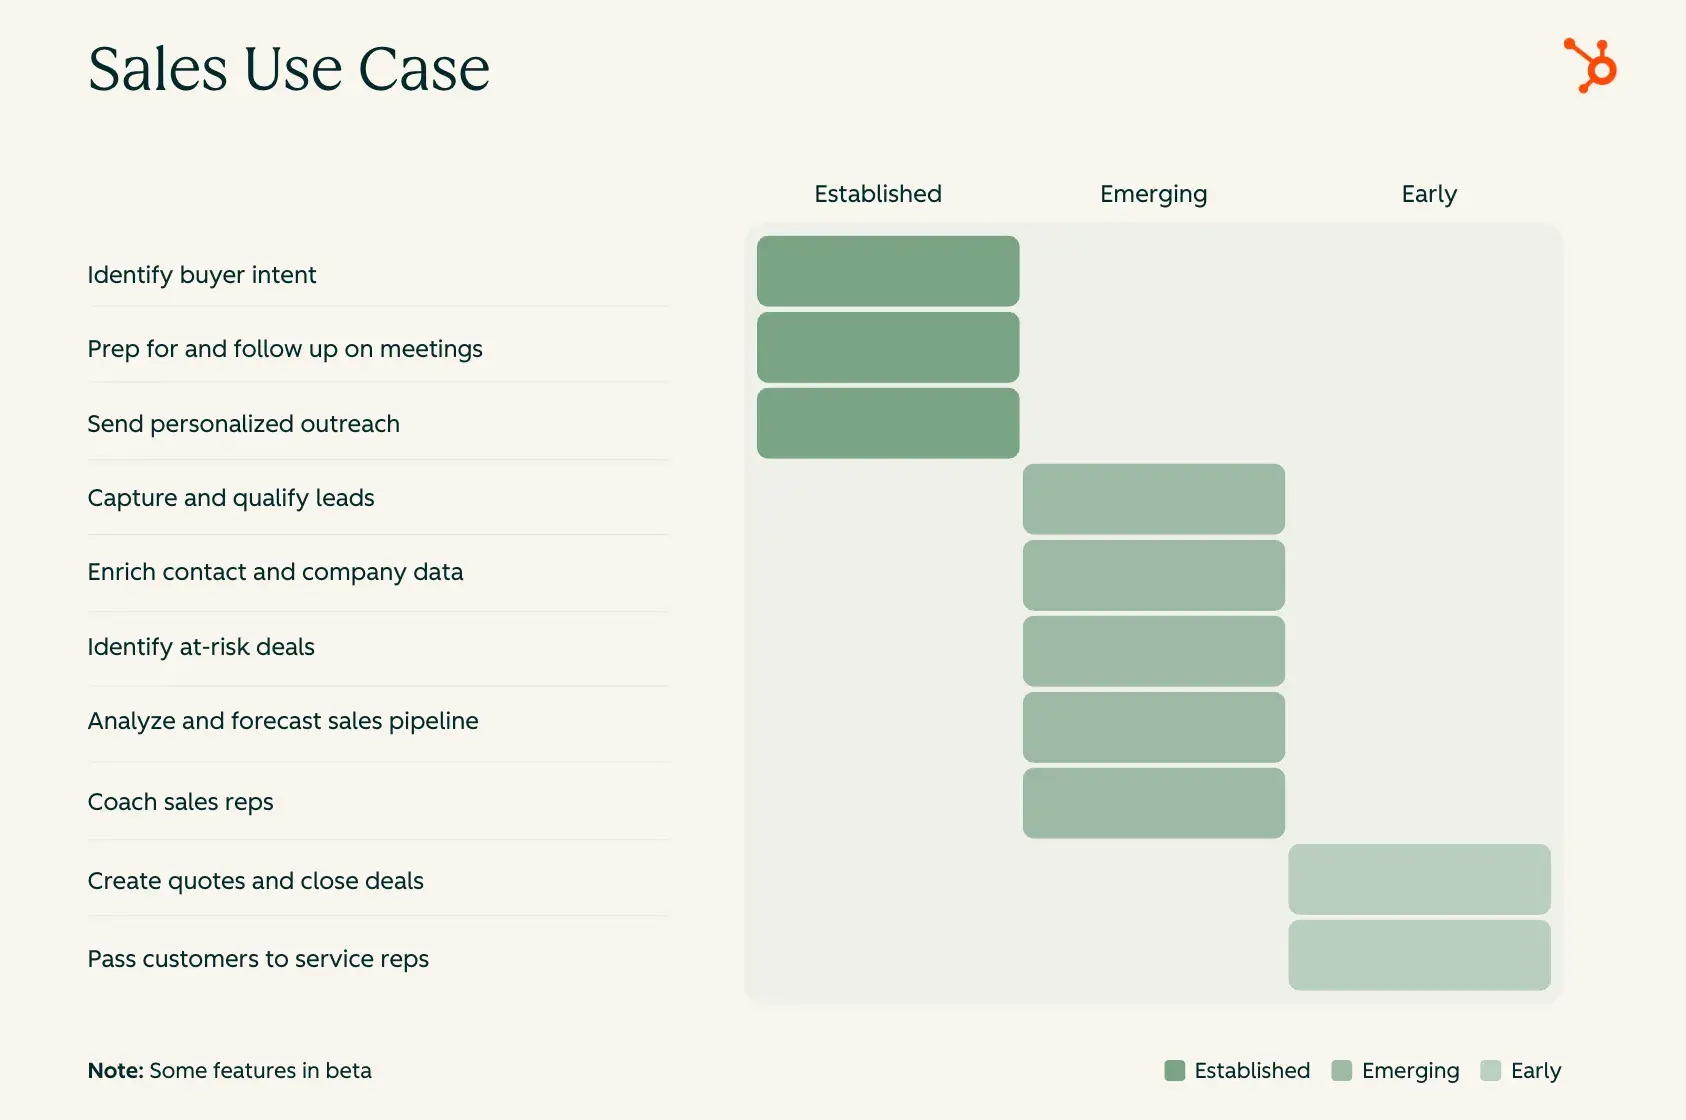
Task: Click the Established bar for Identify buyer intent
Action: [888, 271]
